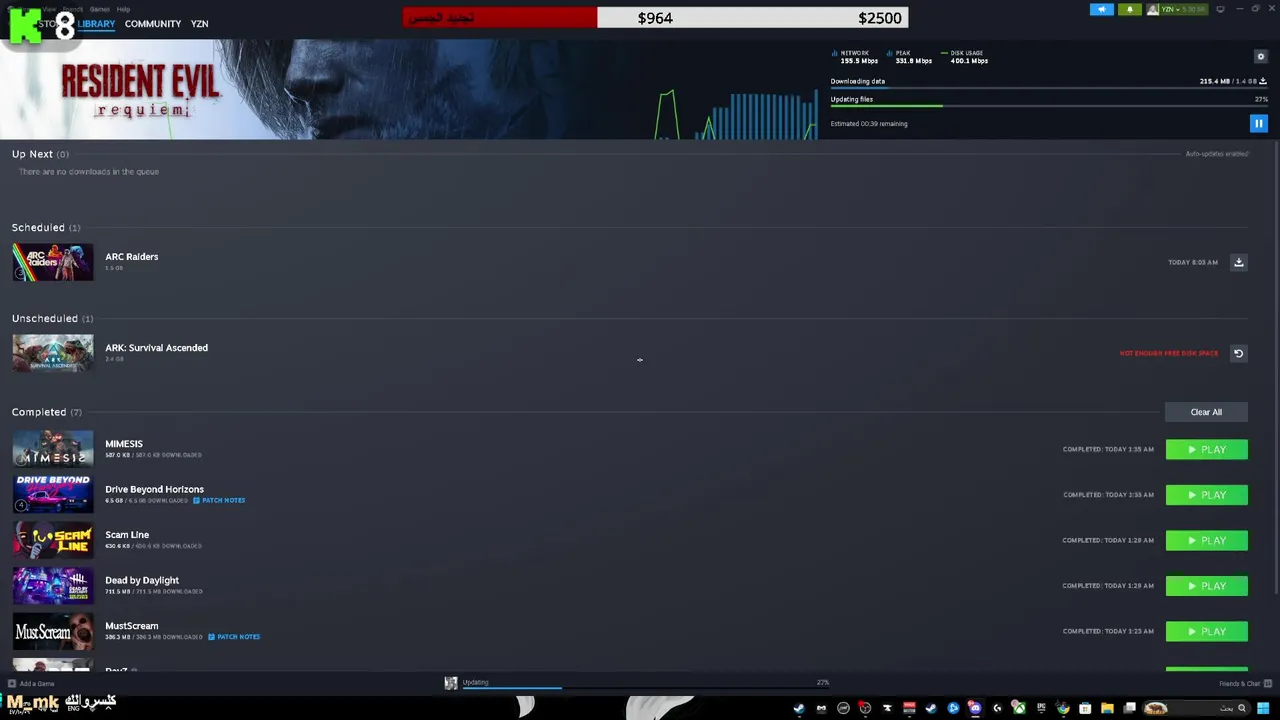Click the MustScream thumbnail

click(x=53, y=631)
